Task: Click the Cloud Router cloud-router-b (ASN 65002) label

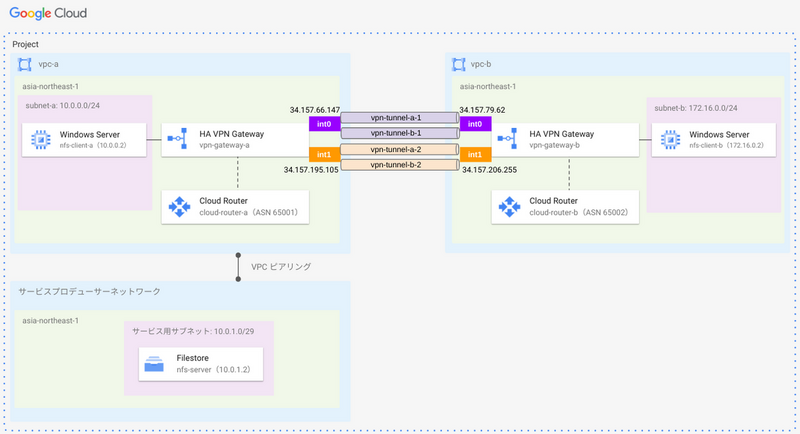Action: coord(579,207)
